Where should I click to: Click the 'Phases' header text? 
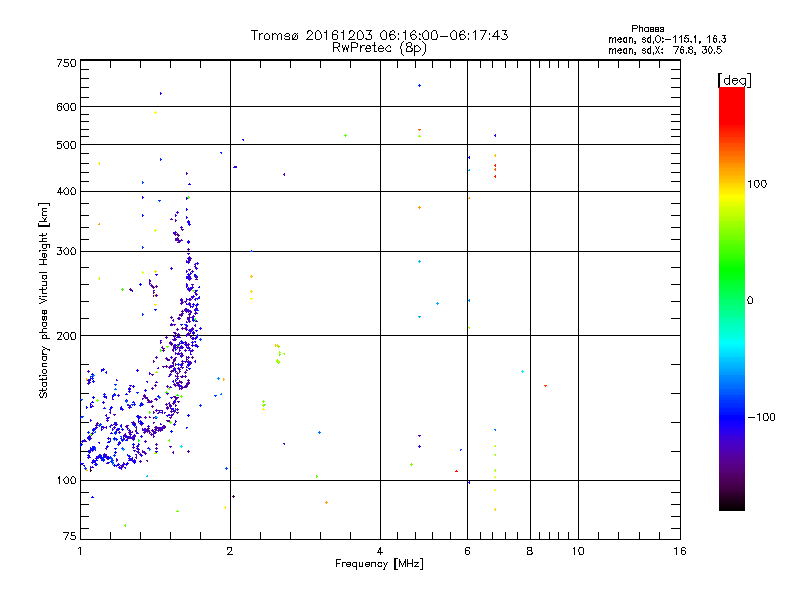pyautogui.click(x=647, y=29)
